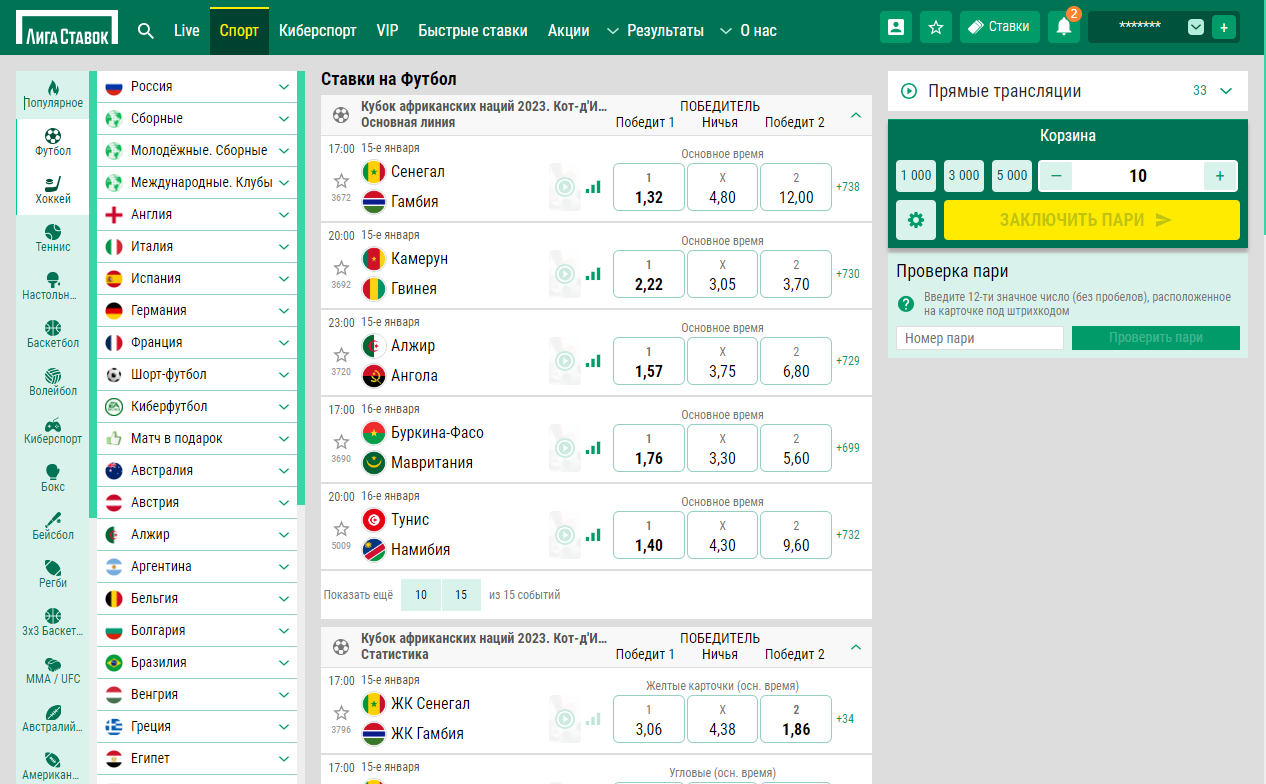The width and height of the screenshot is (1266, 784).
Task: Select Бокс in the sports sidebar
Action: pyautogui.click(x=53, y=479)
